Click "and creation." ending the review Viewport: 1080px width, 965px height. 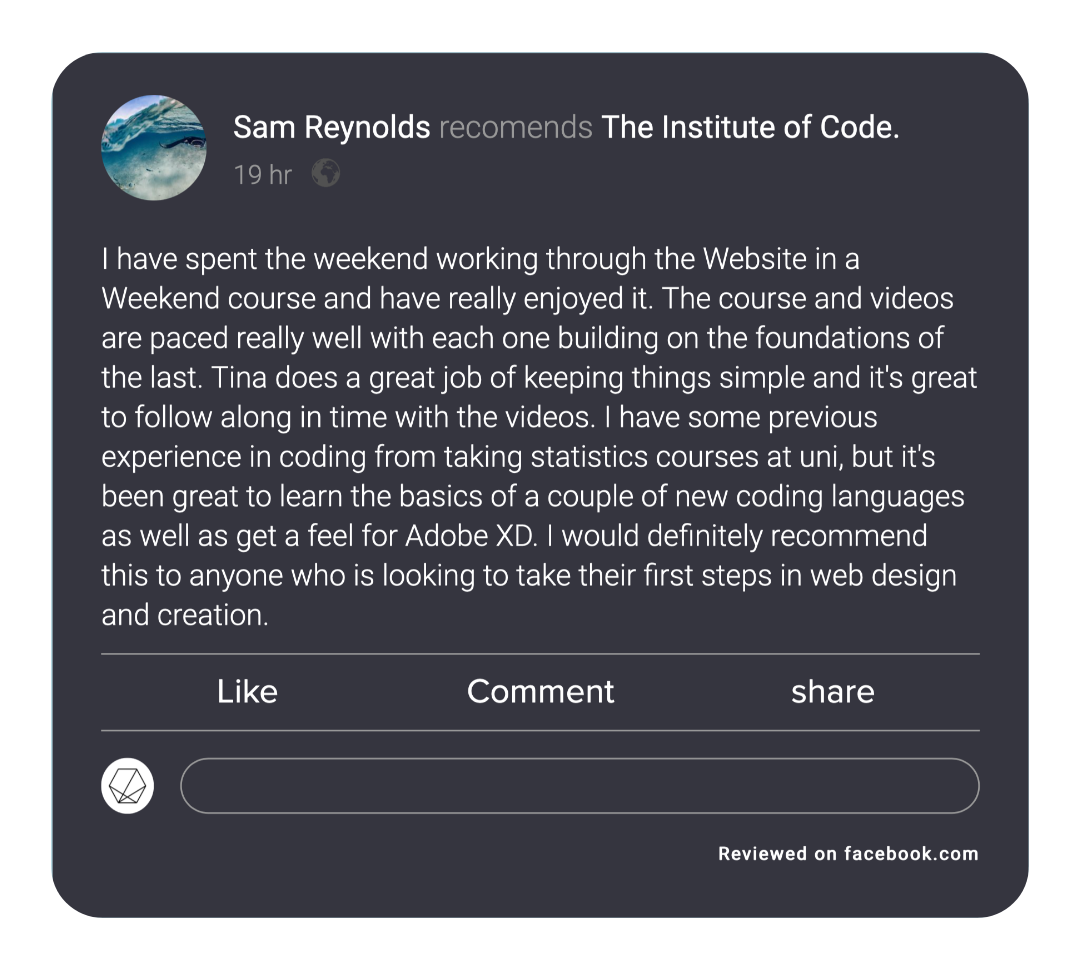[185, 615]
